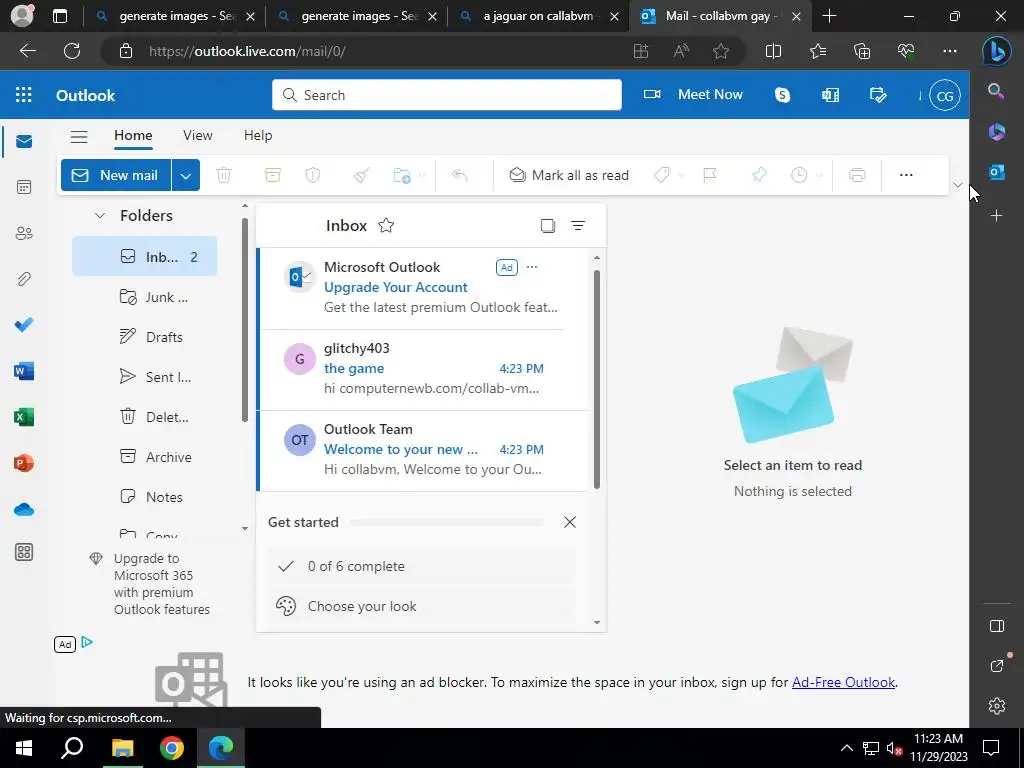Viewport: 1024px width, 768px height.
Task: Open 'the game' email from glitchy403
Action: coord(424,370)
